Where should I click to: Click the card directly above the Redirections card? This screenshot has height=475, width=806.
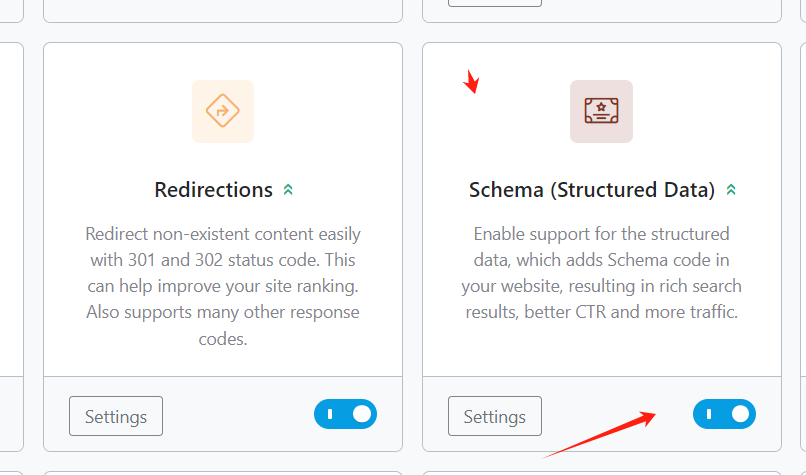pyautogui.click(x=223, y=10)
